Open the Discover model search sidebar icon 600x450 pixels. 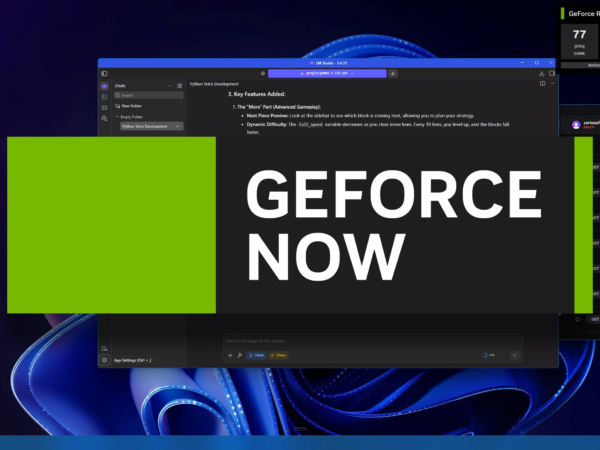tap(104, 119)
